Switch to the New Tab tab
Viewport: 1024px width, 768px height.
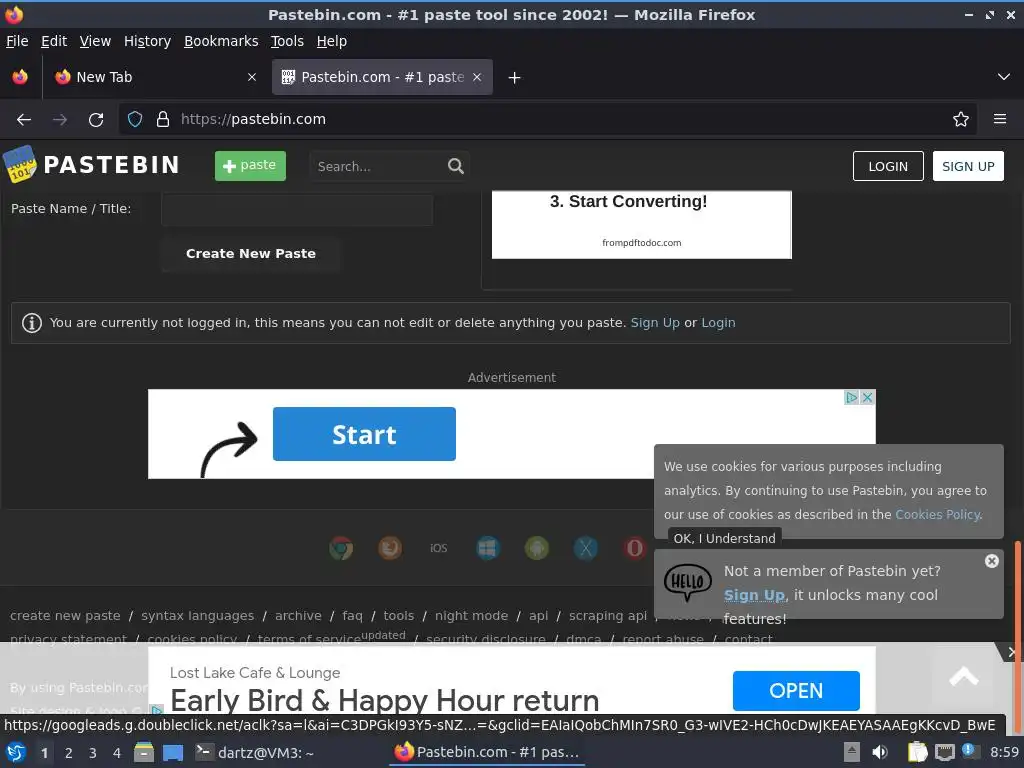(x=153, y=77)
